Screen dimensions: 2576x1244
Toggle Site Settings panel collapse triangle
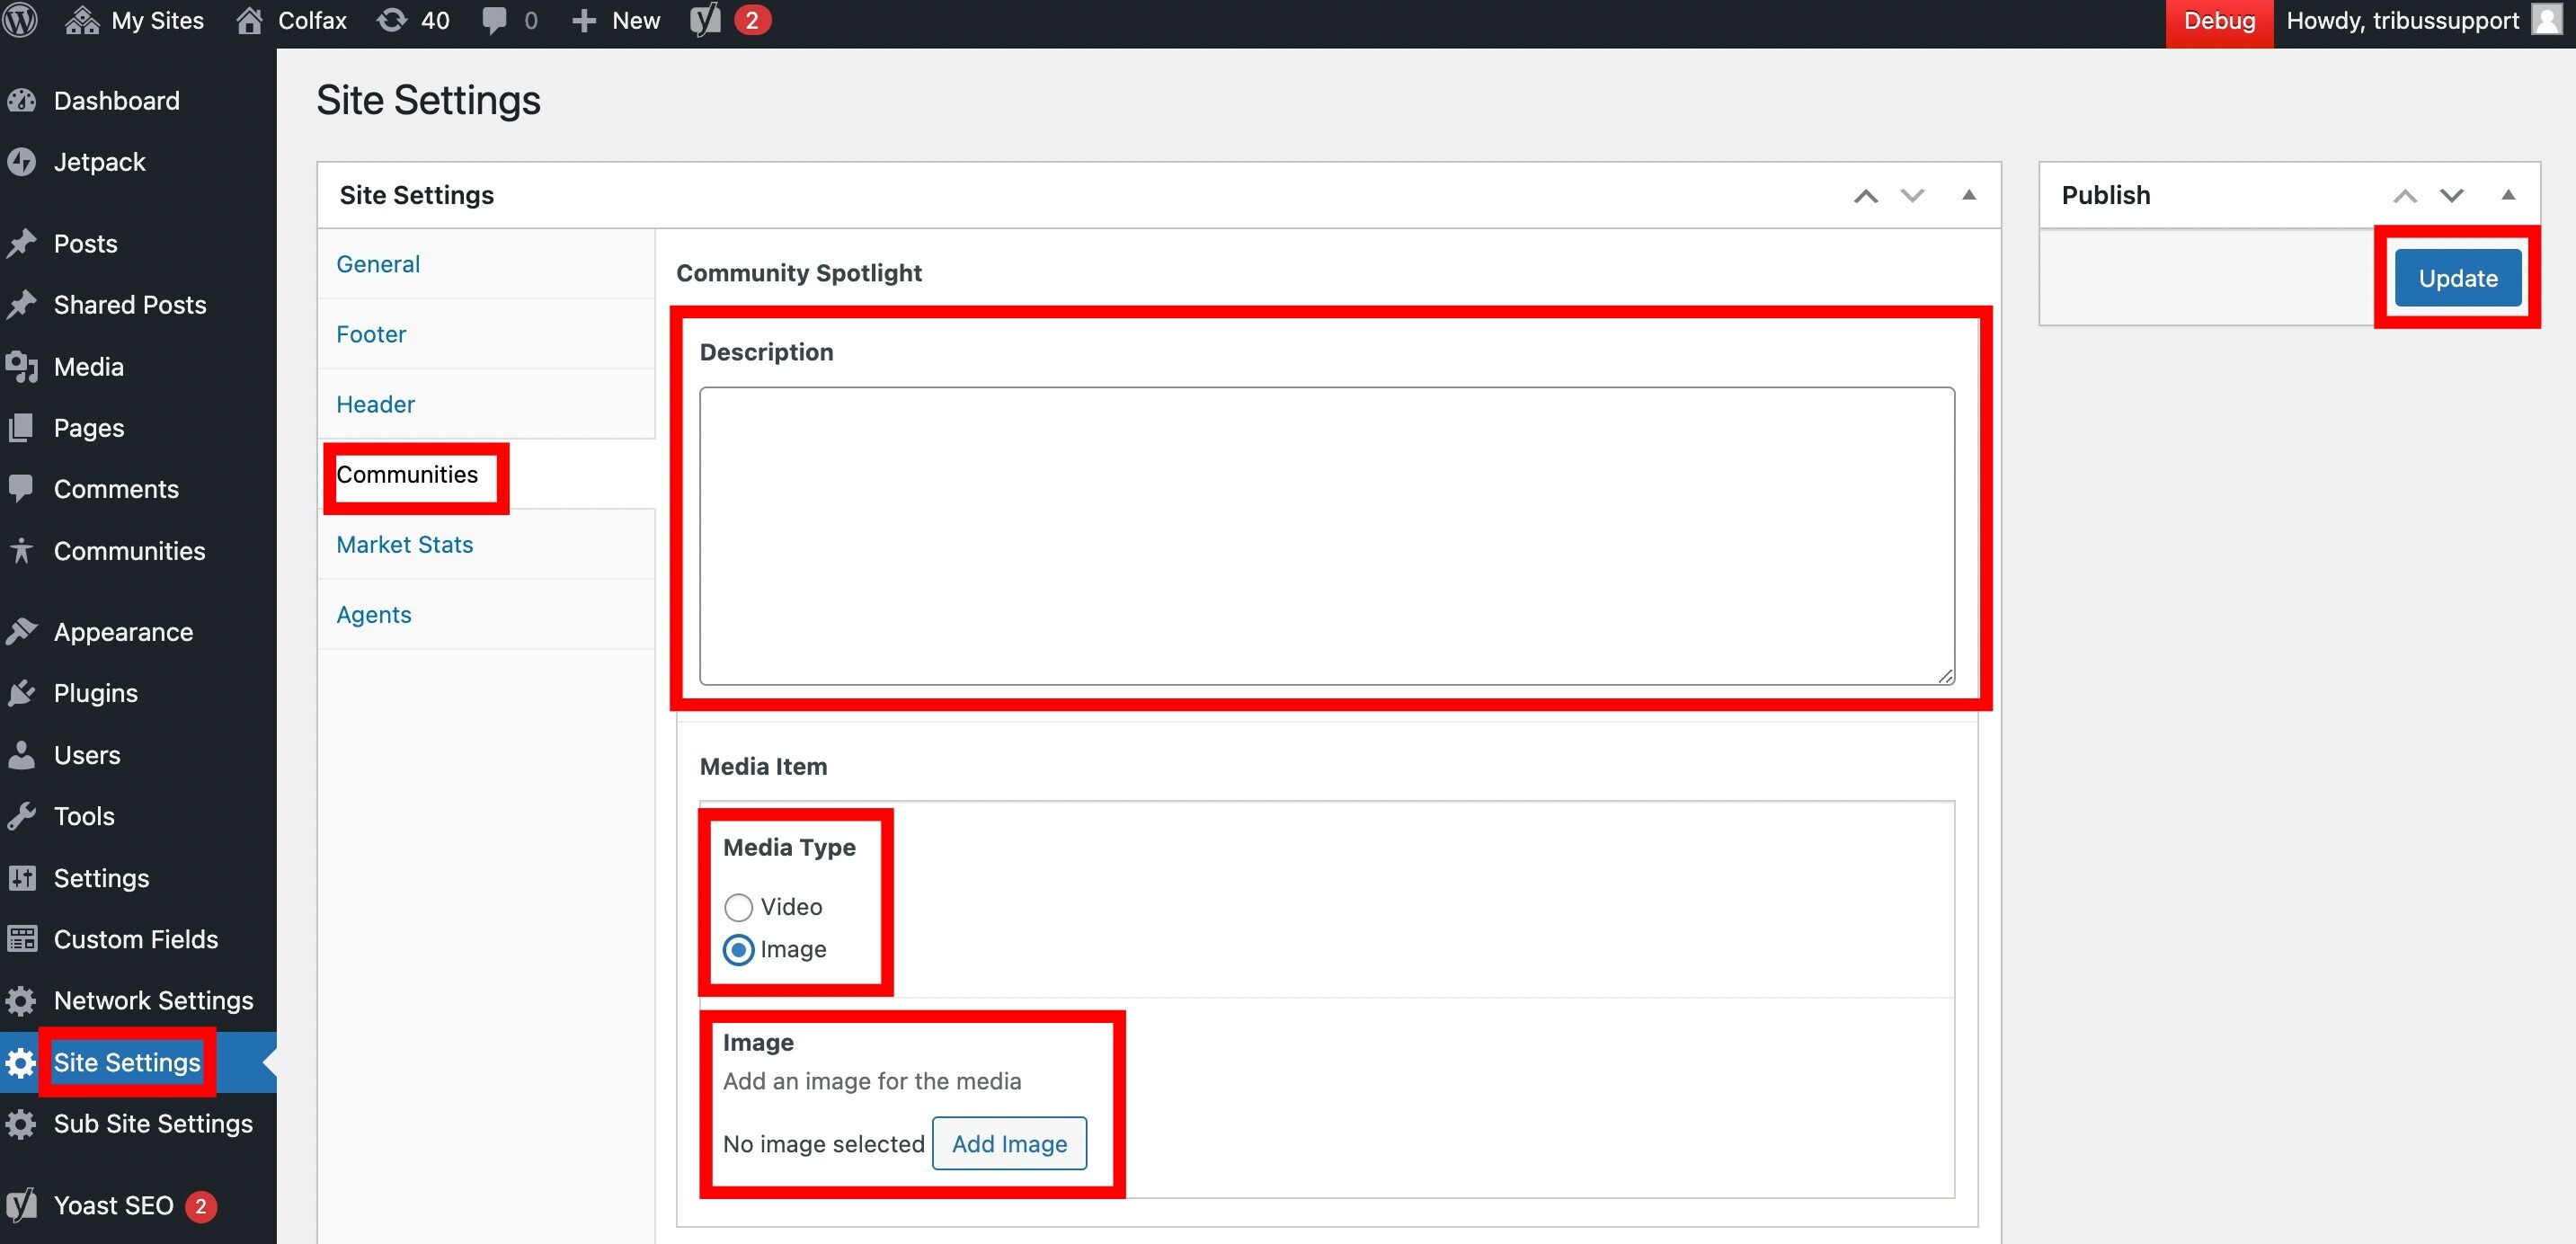point(1969,195)
